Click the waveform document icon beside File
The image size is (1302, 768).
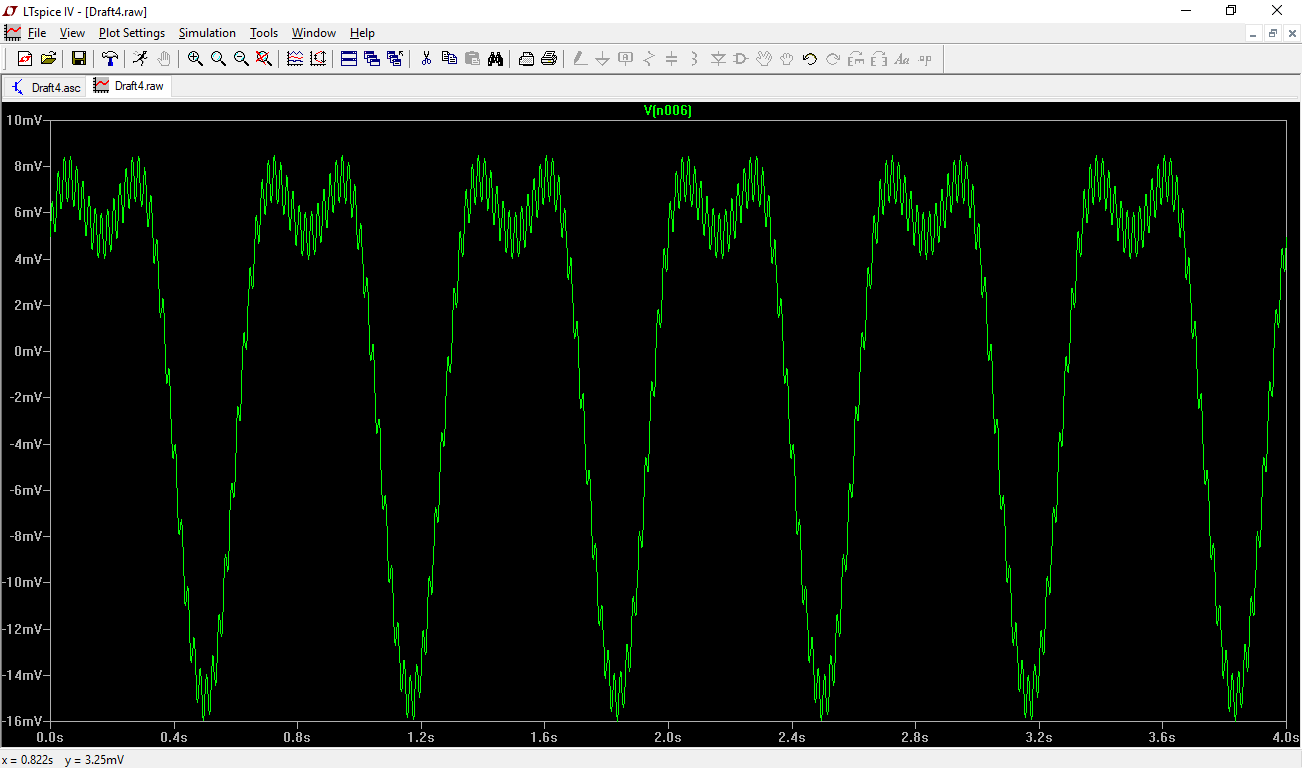[12, 33]
